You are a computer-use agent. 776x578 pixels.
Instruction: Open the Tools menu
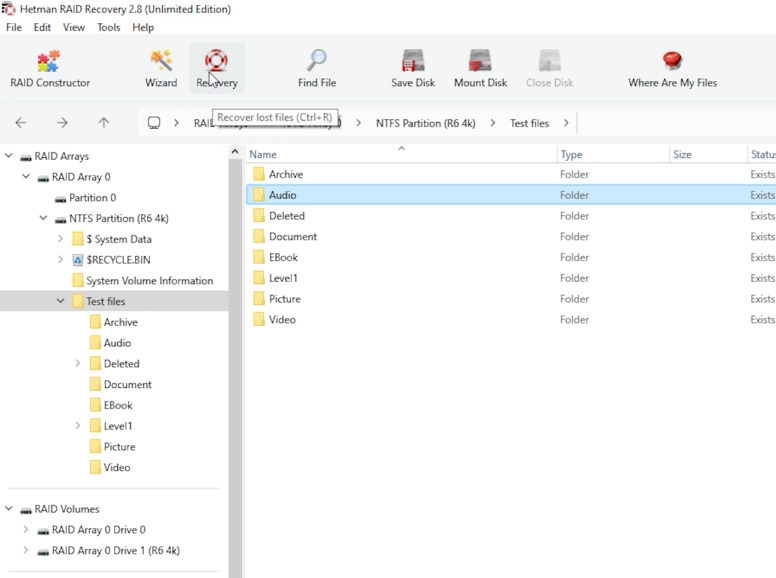tap(108, 27)
